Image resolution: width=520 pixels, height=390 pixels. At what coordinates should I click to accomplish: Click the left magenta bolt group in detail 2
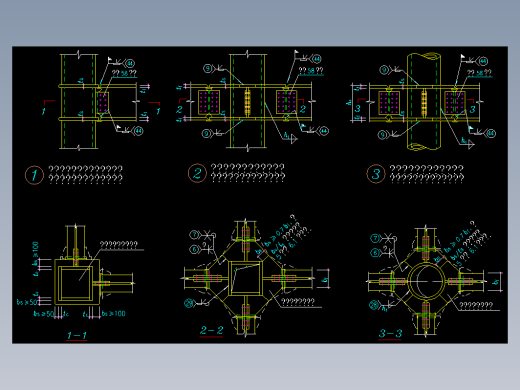(x=209, y=102)
